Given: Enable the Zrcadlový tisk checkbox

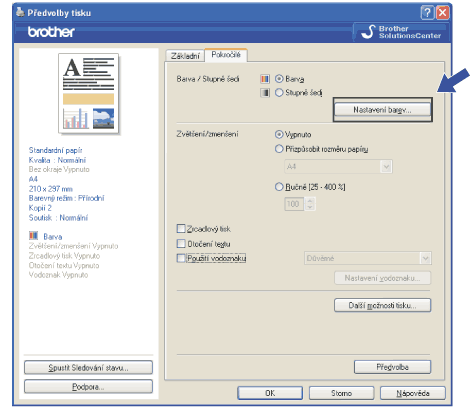Looking at the screenshot, I should point(181,229).
